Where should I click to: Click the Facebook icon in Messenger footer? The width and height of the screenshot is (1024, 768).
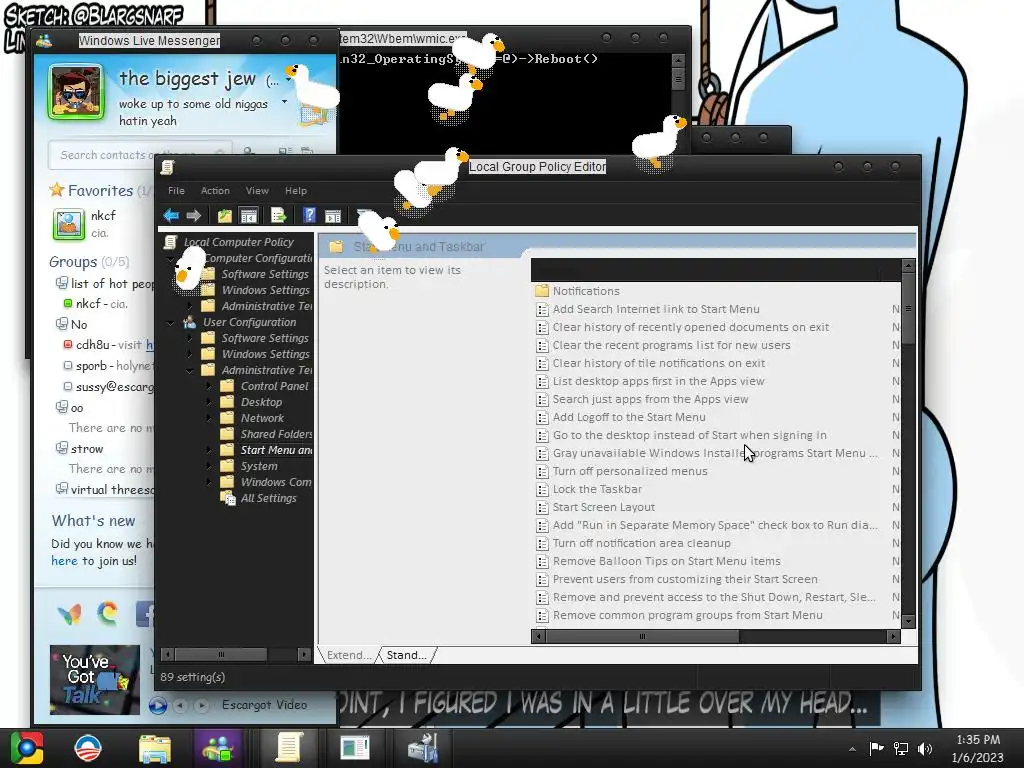(145, 614)
